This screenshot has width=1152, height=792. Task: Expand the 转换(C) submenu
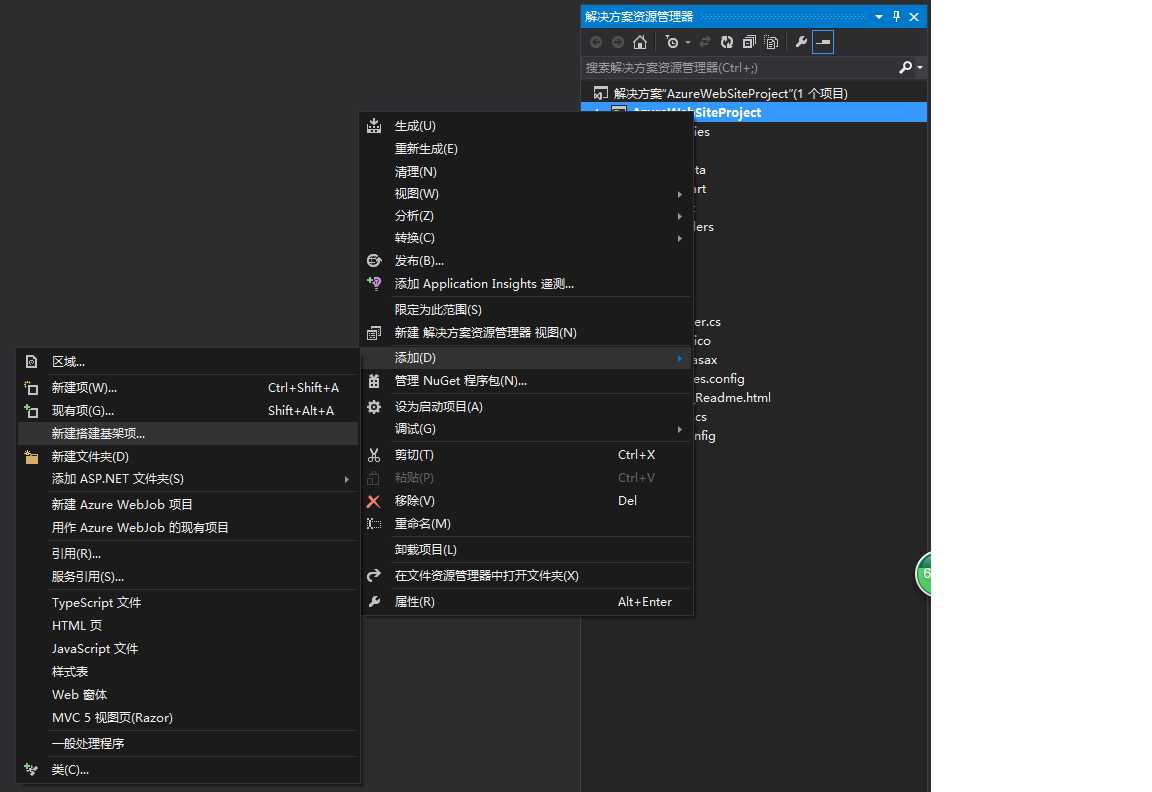pyautogui.click(x=528, y=237)
